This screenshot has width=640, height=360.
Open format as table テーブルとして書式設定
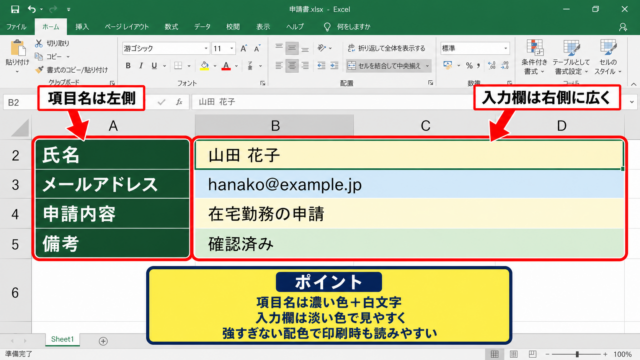[571, 57]
